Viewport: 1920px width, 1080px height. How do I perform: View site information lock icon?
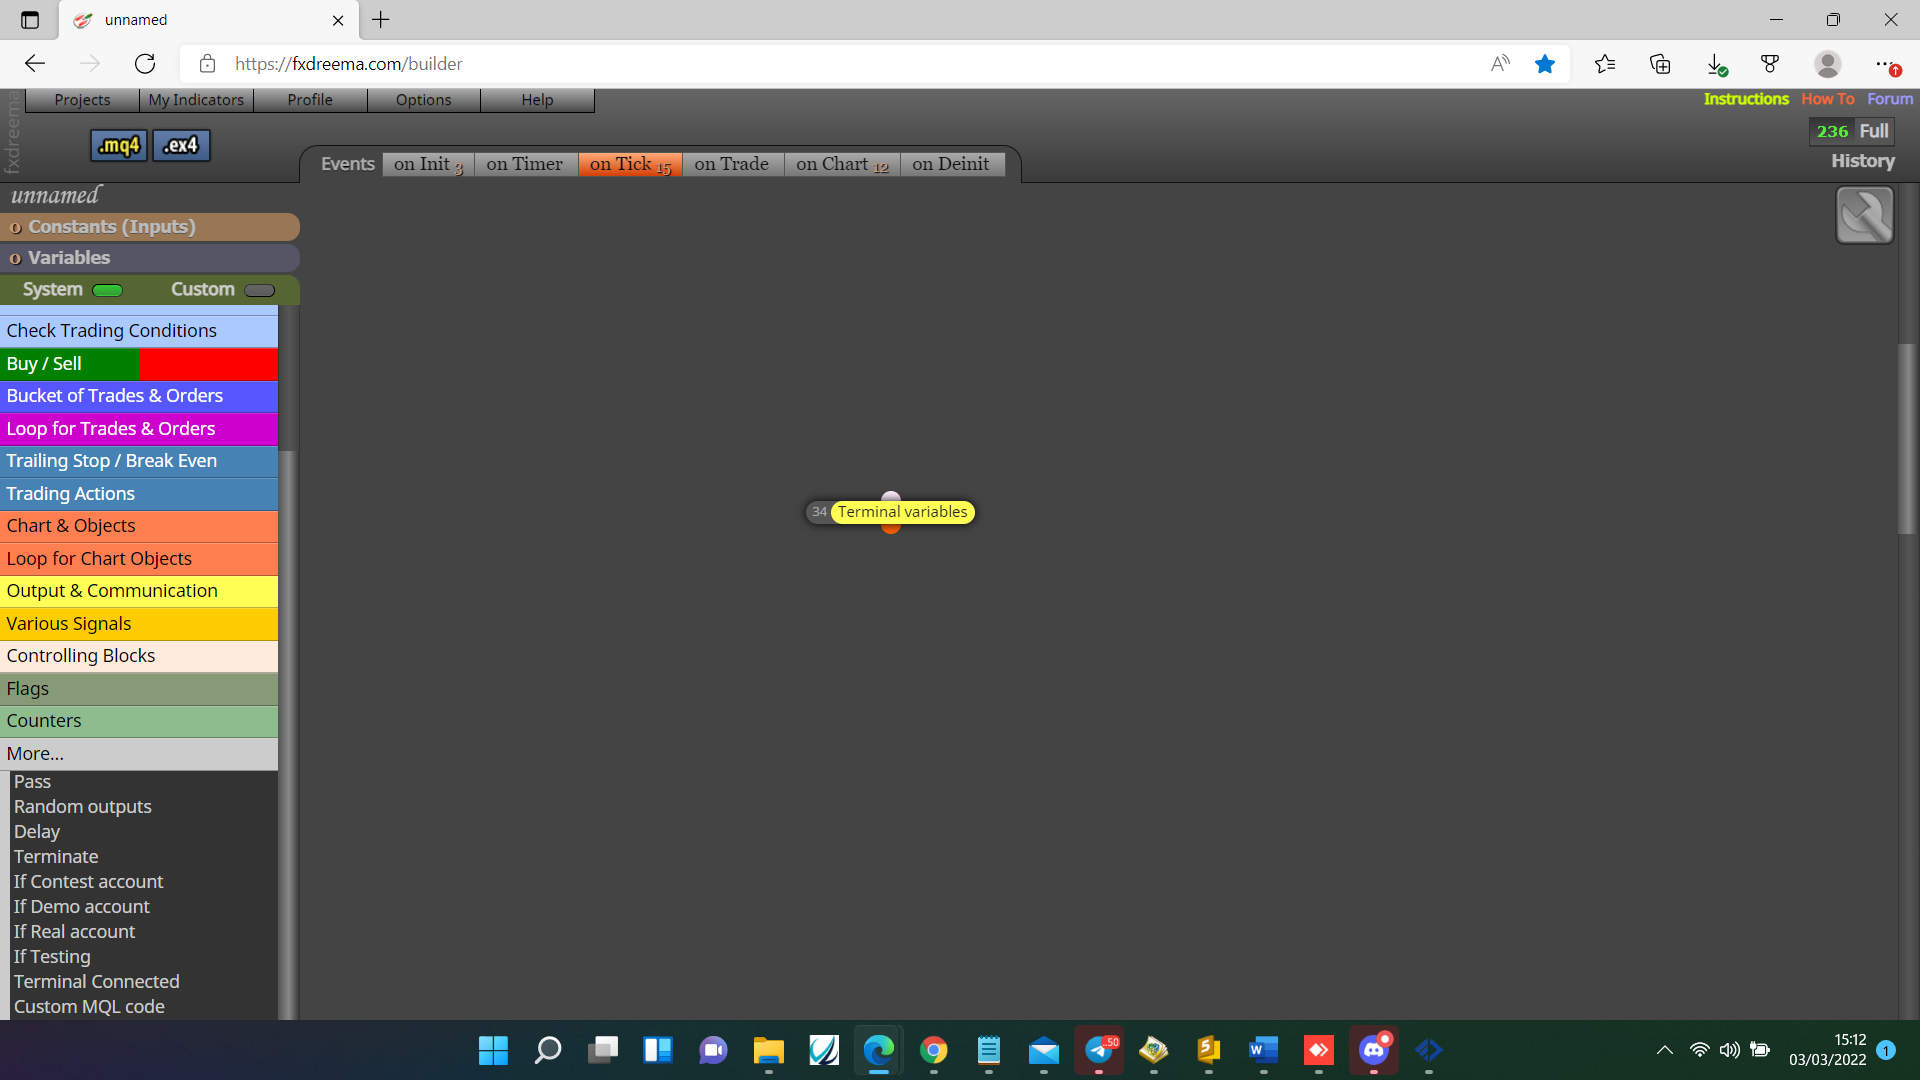click(207, 64)
